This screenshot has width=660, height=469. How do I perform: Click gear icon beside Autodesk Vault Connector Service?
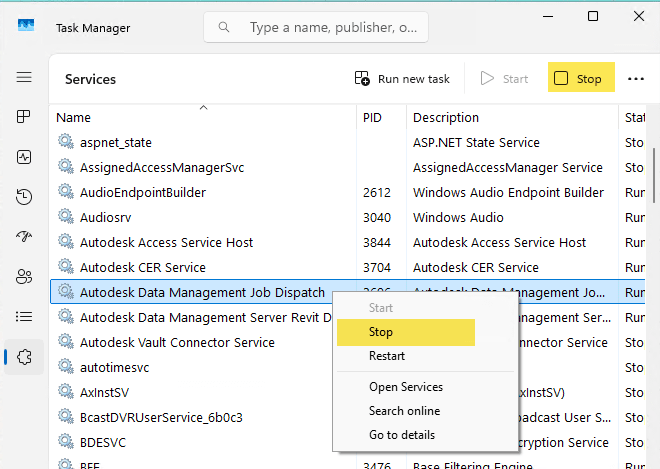pos(66,341)
